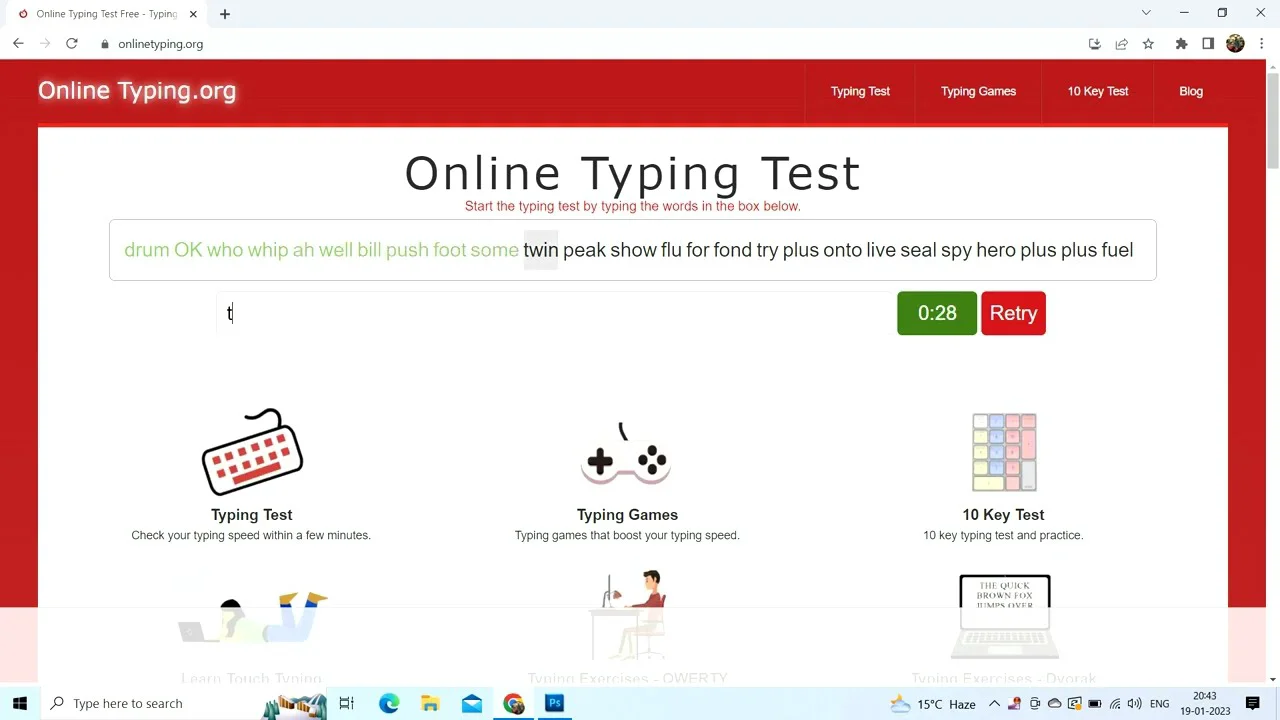This screenshot has width=1280, height=720.
Task: Open the tab search dropdown arrow
Action: click(1146, 13)
